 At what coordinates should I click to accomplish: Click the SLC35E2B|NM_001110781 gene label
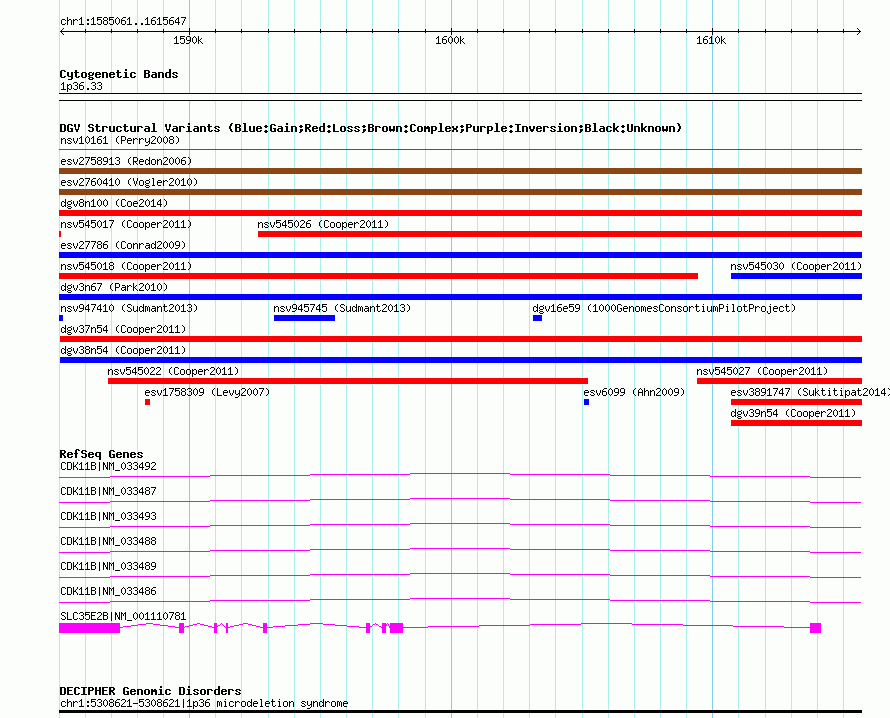coord(123,616)
